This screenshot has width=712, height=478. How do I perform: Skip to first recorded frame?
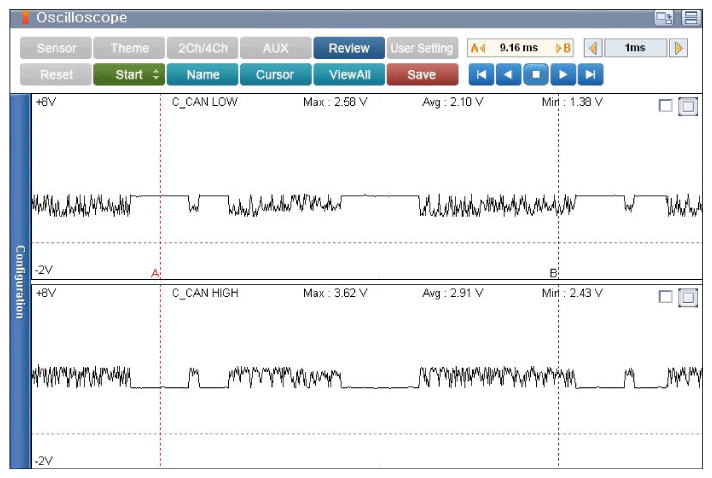[481, 75]
